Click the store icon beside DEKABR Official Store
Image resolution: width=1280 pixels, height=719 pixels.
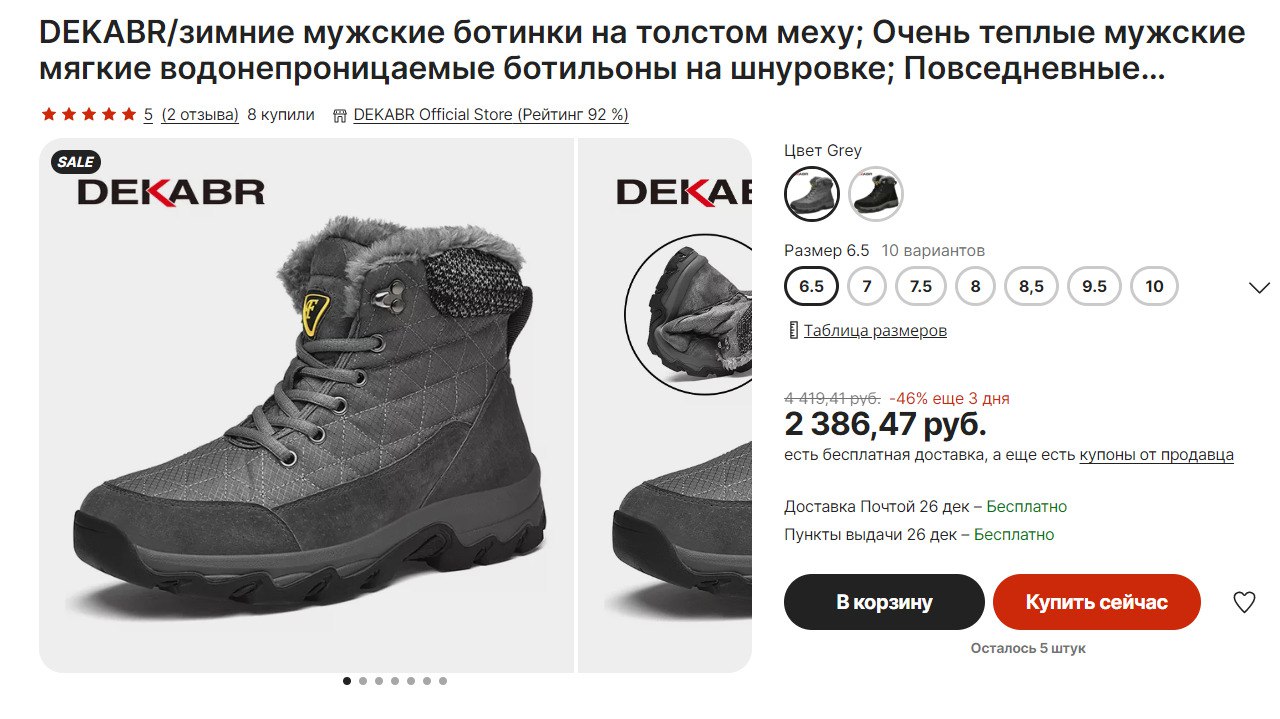(339, 115)
